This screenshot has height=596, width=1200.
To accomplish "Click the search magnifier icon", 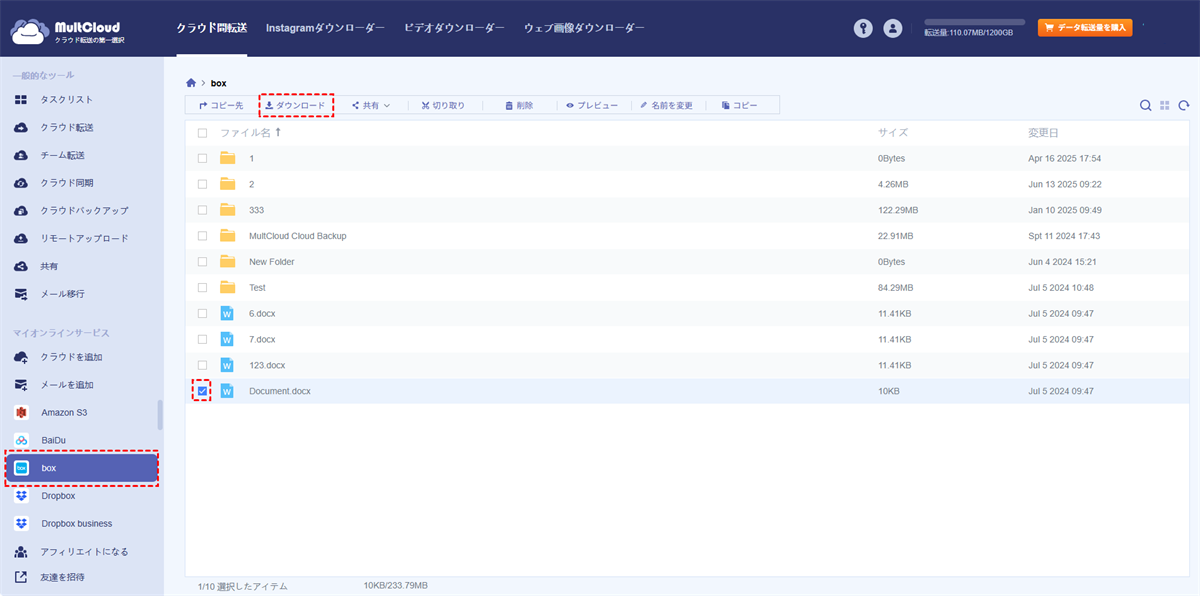I will (1146, 105).
